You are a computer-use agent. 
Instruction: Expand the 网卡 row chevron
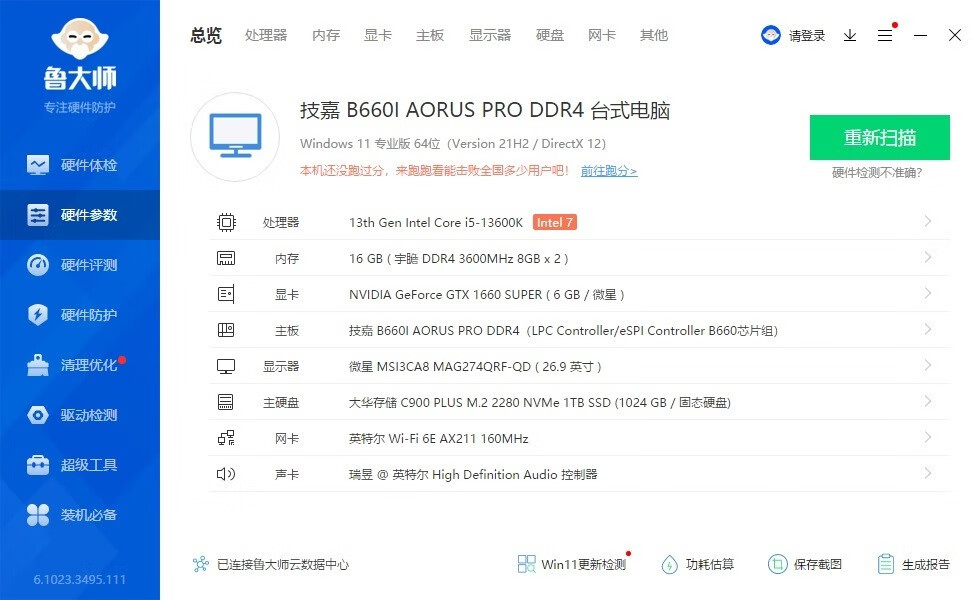point(928,437)
